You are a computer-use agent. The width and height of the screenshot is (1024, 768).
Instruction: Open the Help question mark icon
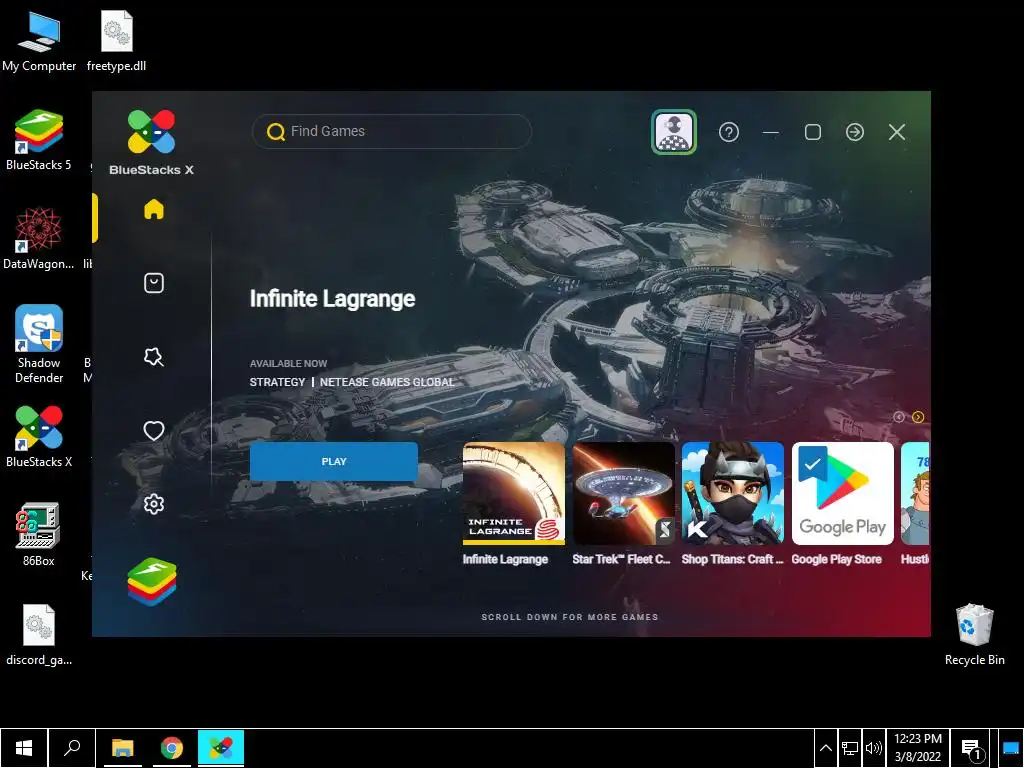point(729,132)
